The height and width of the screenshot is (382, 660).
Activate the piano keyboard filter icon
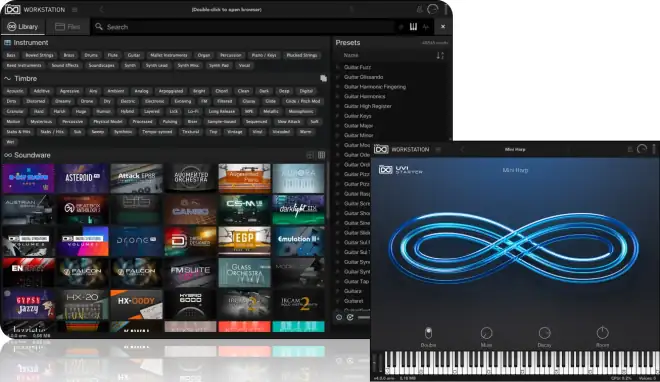pos(413,27)
